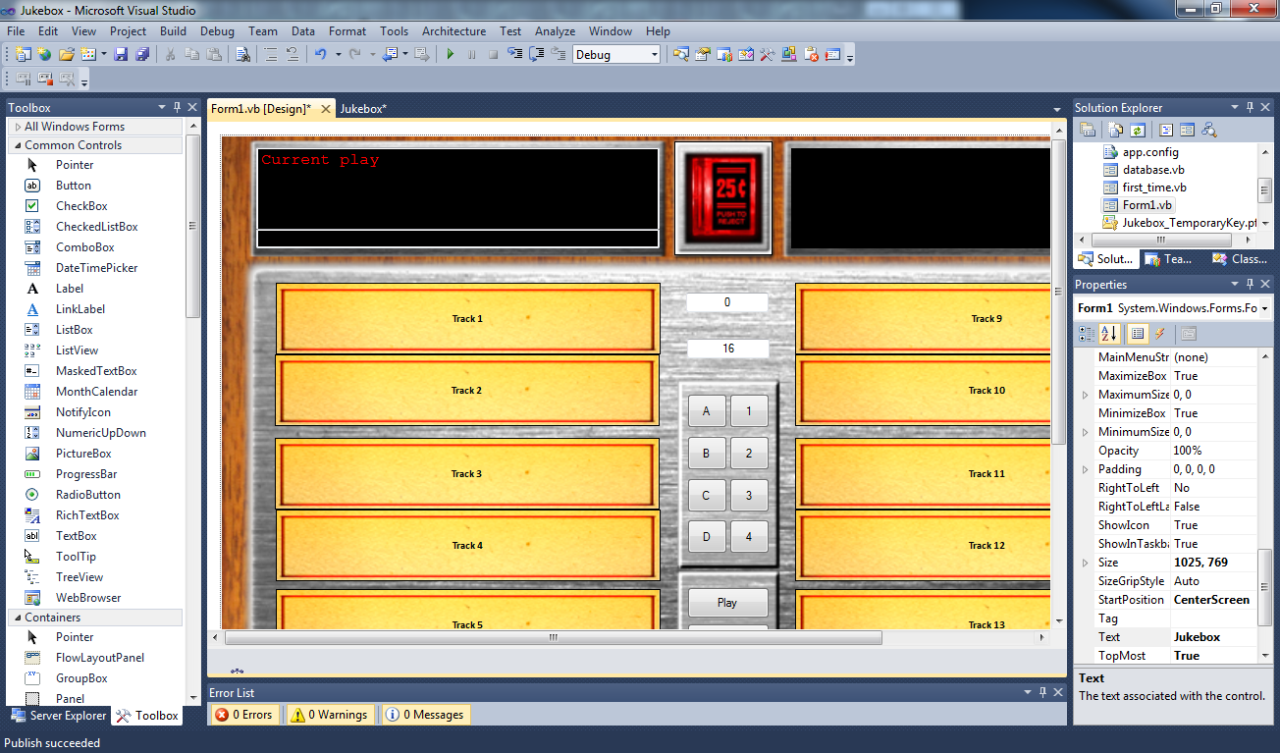1280x753 pixels.
Task: Click the designer's horizontal scrollbar thumb
Action: (553, 637)
